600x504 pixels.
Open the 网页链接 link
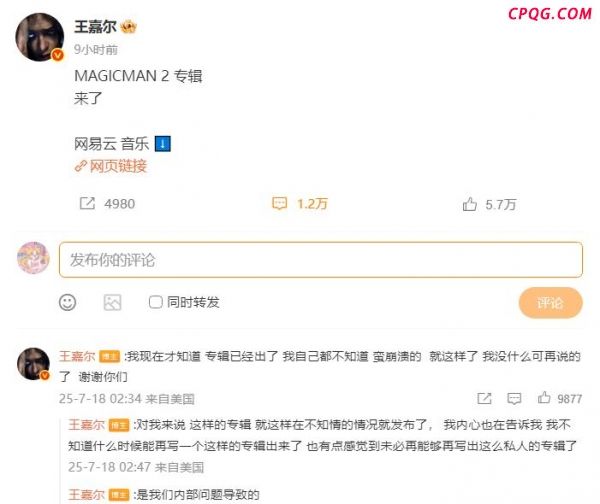point(111,166)
